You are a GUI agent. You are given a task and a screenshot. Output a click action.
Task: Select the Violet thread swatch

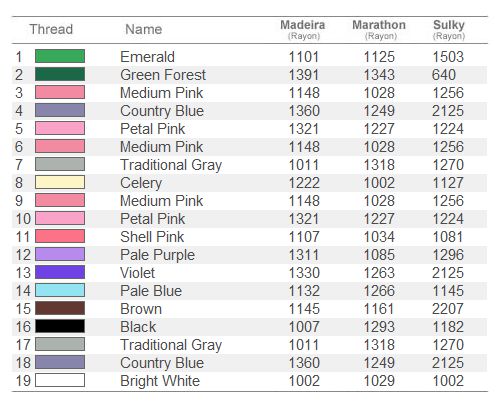tap(60, 272)
